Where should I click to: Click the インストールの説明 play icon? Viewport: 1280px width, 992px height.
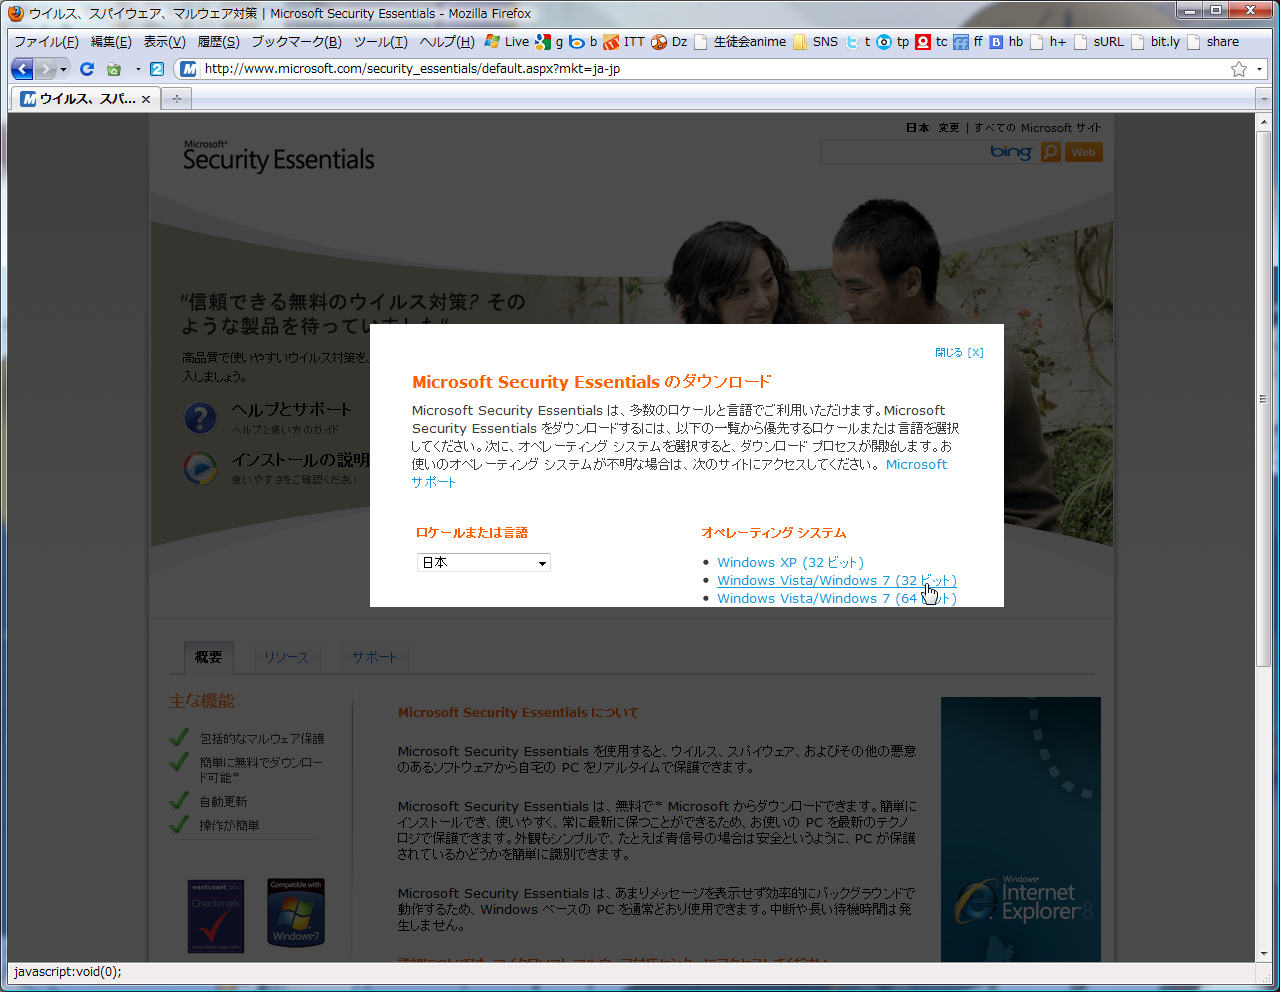tap(200, 468)
